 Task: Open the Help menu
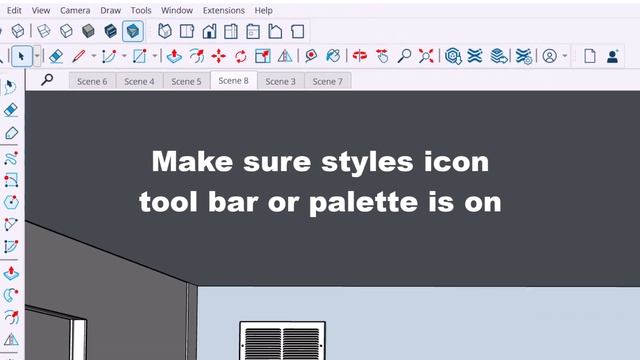(263, 10)
